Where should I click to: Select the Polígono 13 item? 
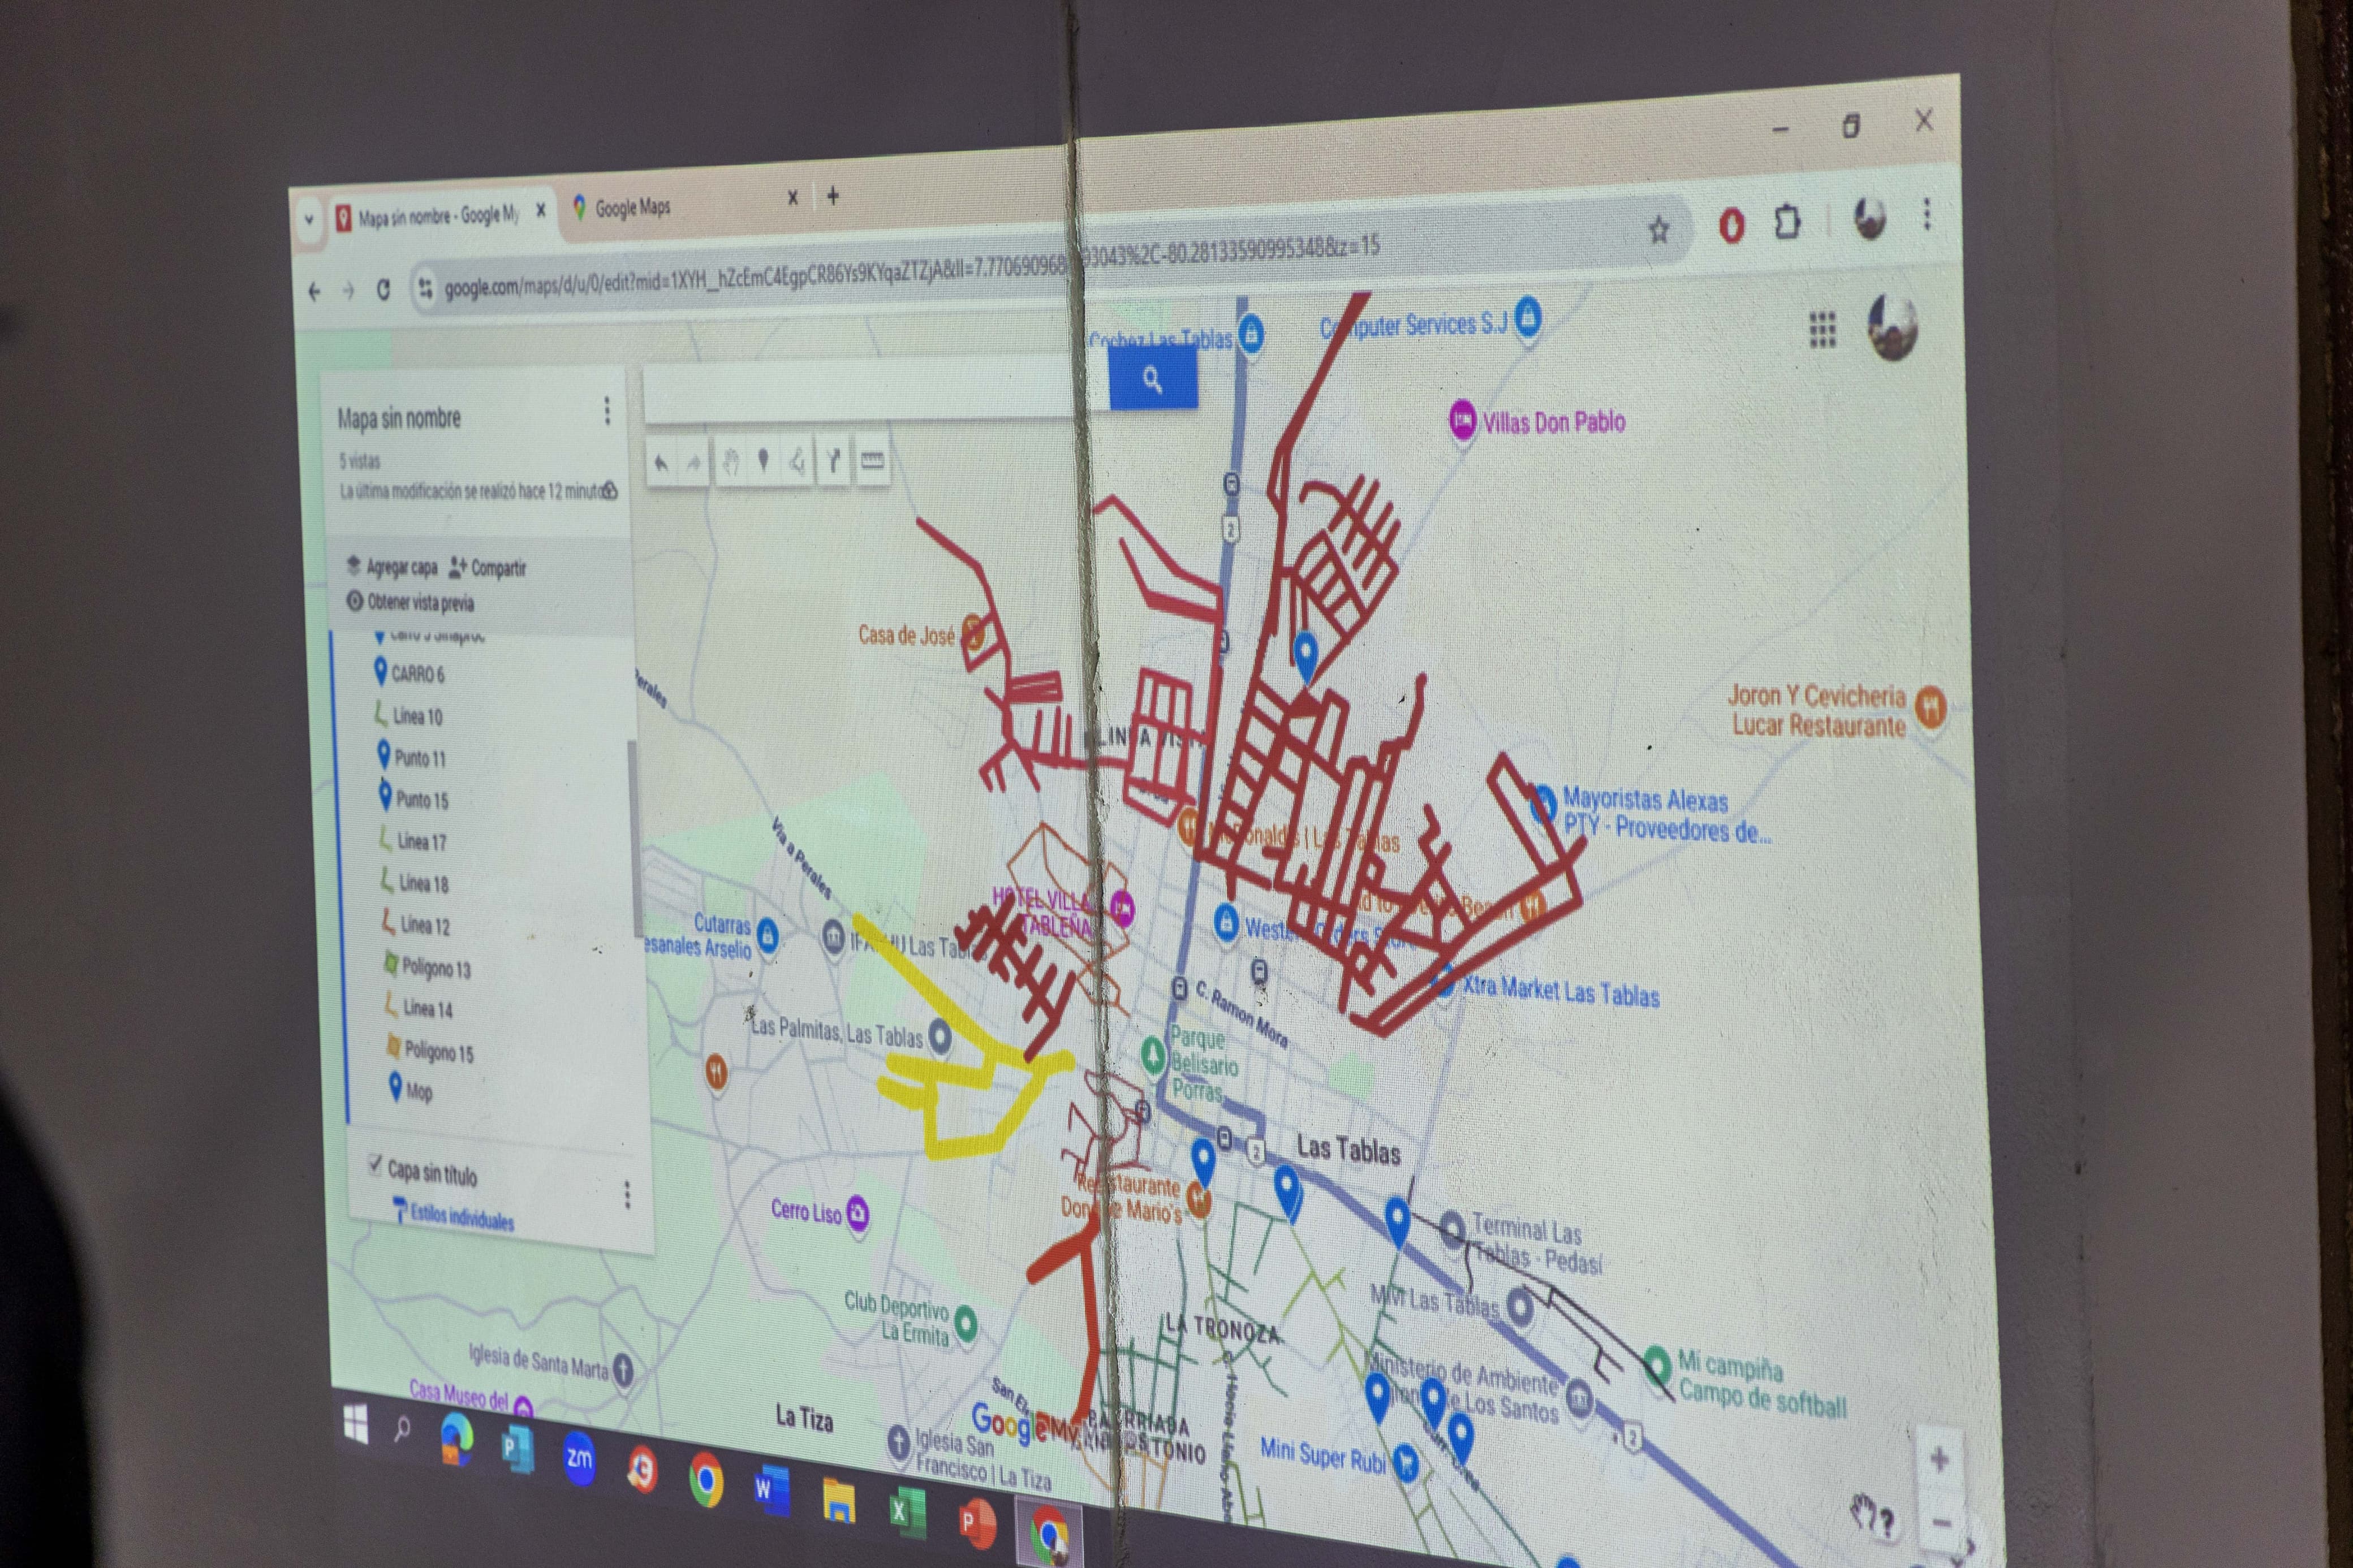click(x=428, y=967)
